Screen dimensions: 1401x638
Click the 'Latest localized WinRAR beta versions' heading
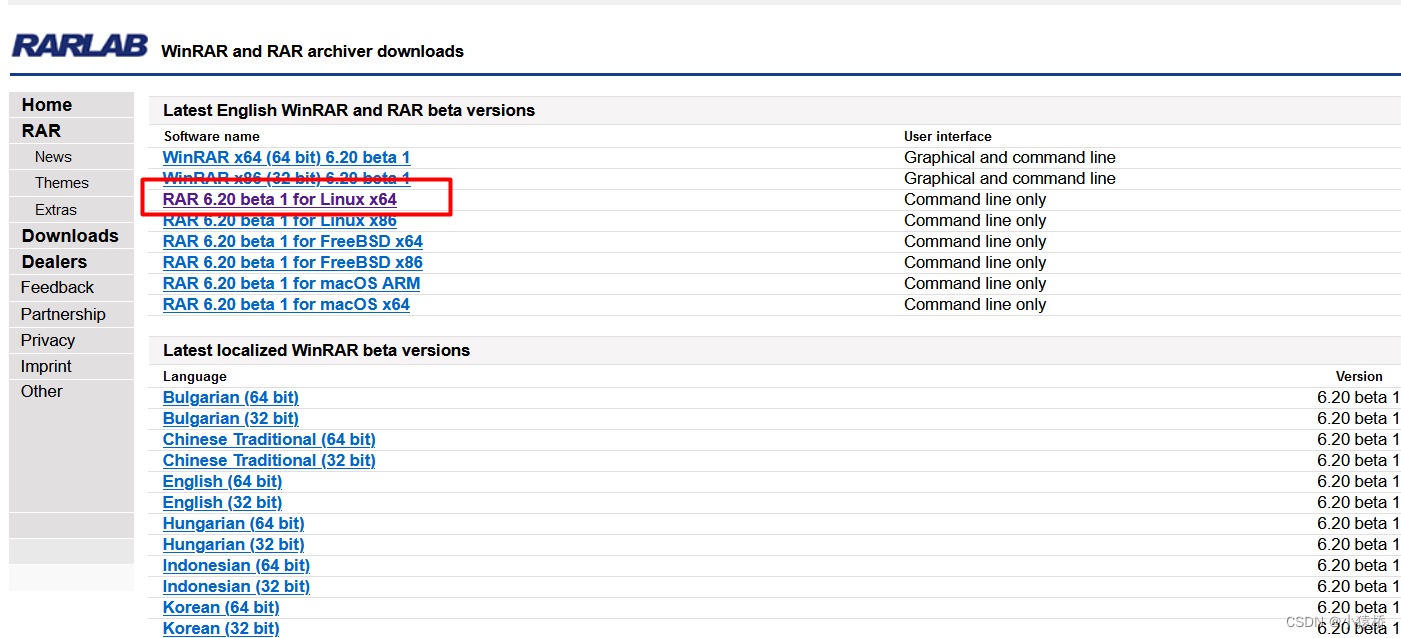click(x=316, y=351)
